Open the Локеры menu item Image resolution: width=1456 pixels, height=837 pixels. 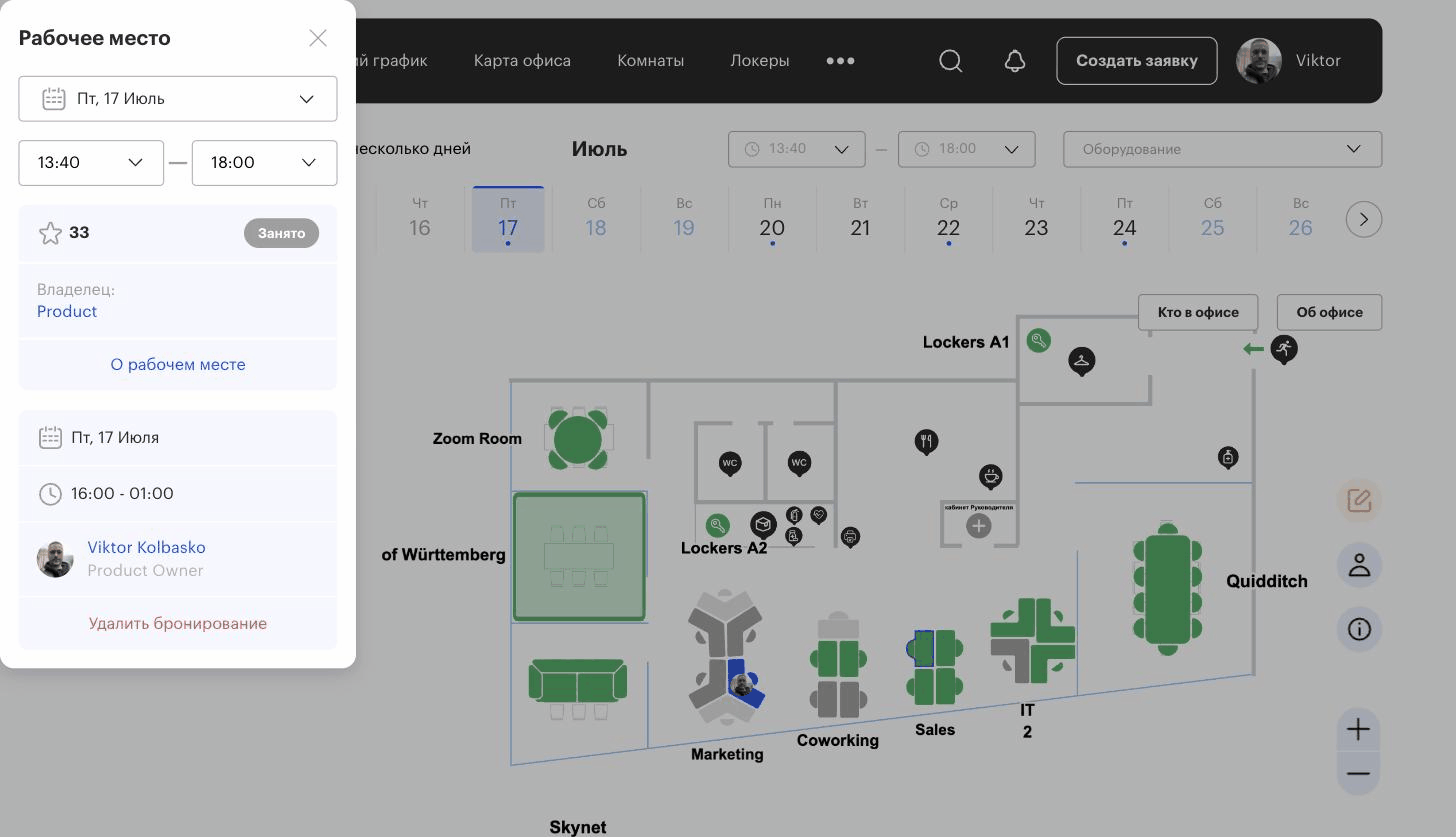760,61
